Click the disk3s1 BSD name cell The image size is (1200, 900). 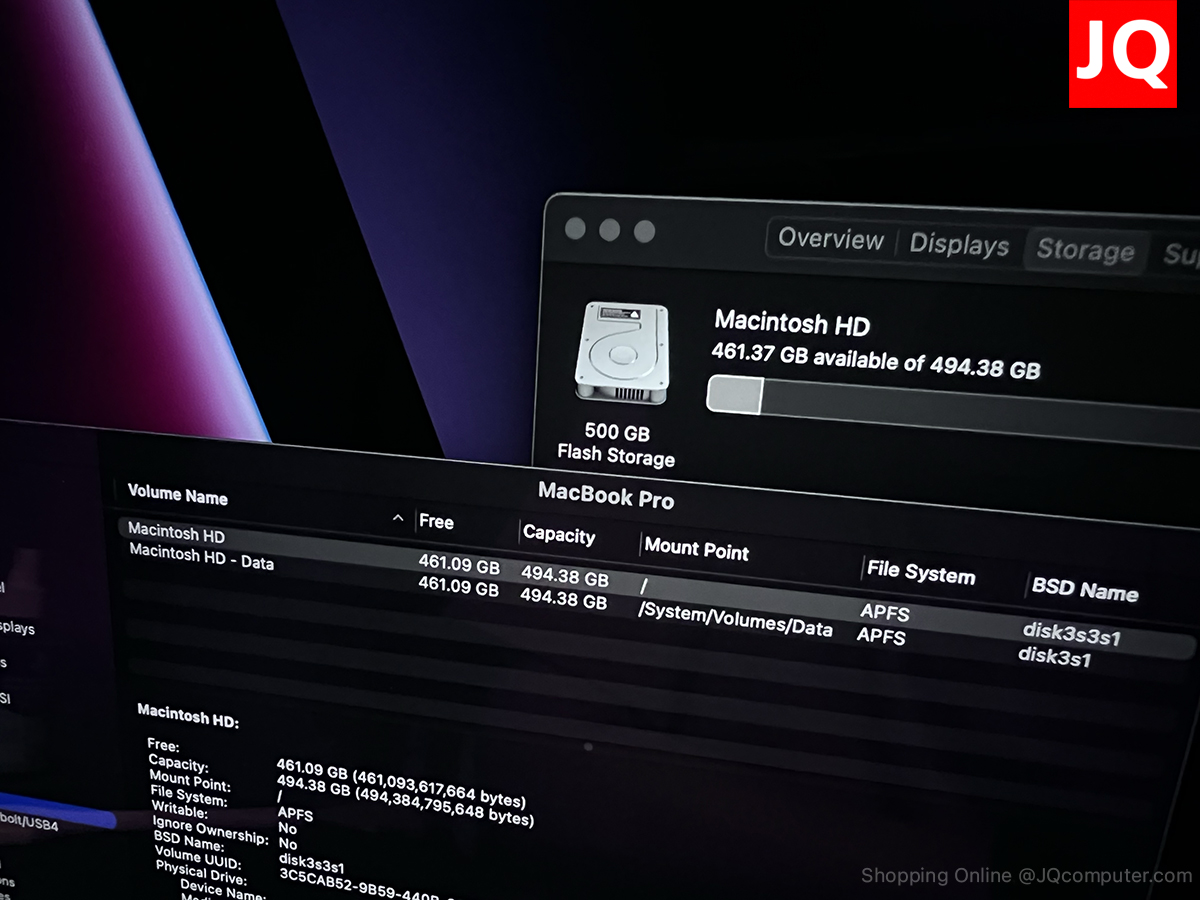point(1054,658)
